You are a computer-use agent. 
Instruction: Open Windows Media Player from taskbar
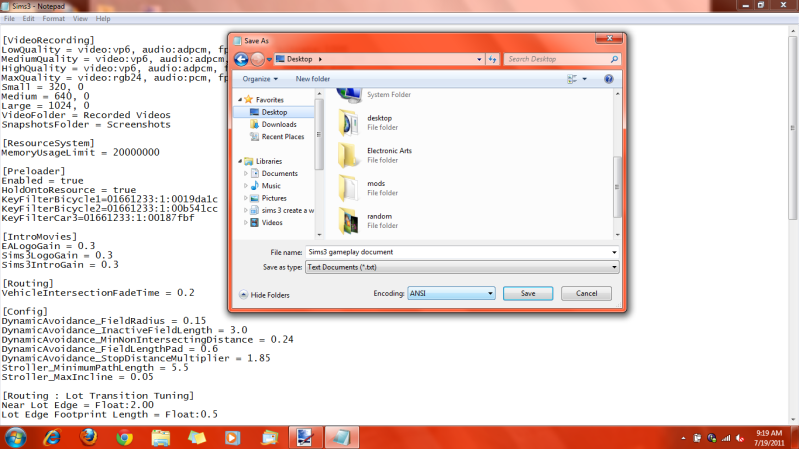click(232, 437)
